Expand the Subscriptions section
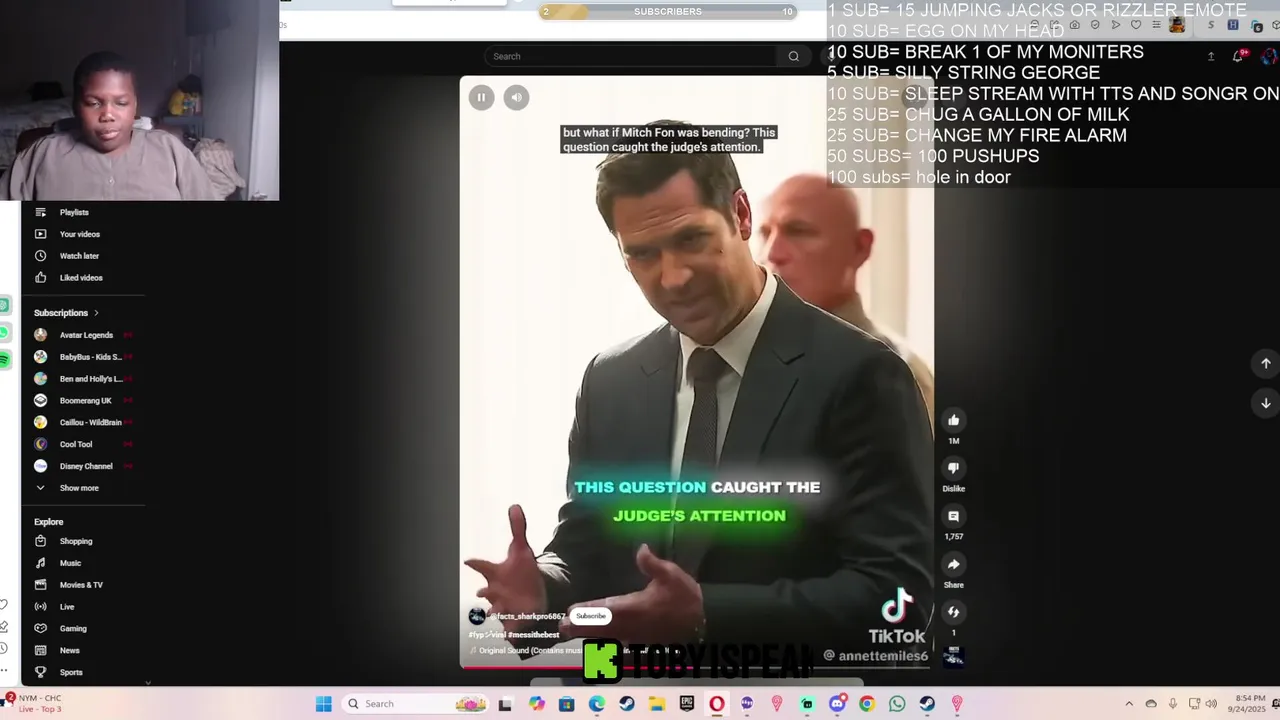This screenshot has width=1280, height=720. tap(66, 313)
